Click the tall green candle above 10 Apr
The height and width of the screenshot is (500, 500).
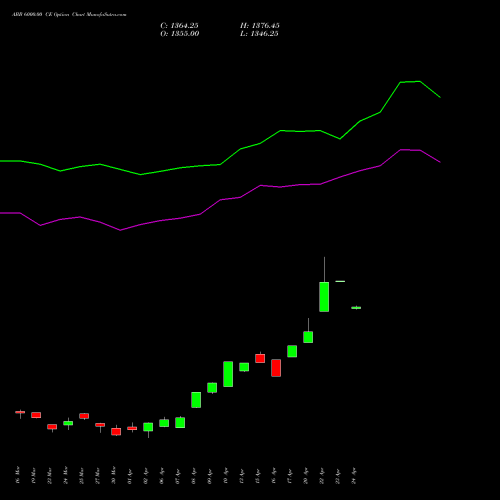pyautogui.click(x=228, y=374)
